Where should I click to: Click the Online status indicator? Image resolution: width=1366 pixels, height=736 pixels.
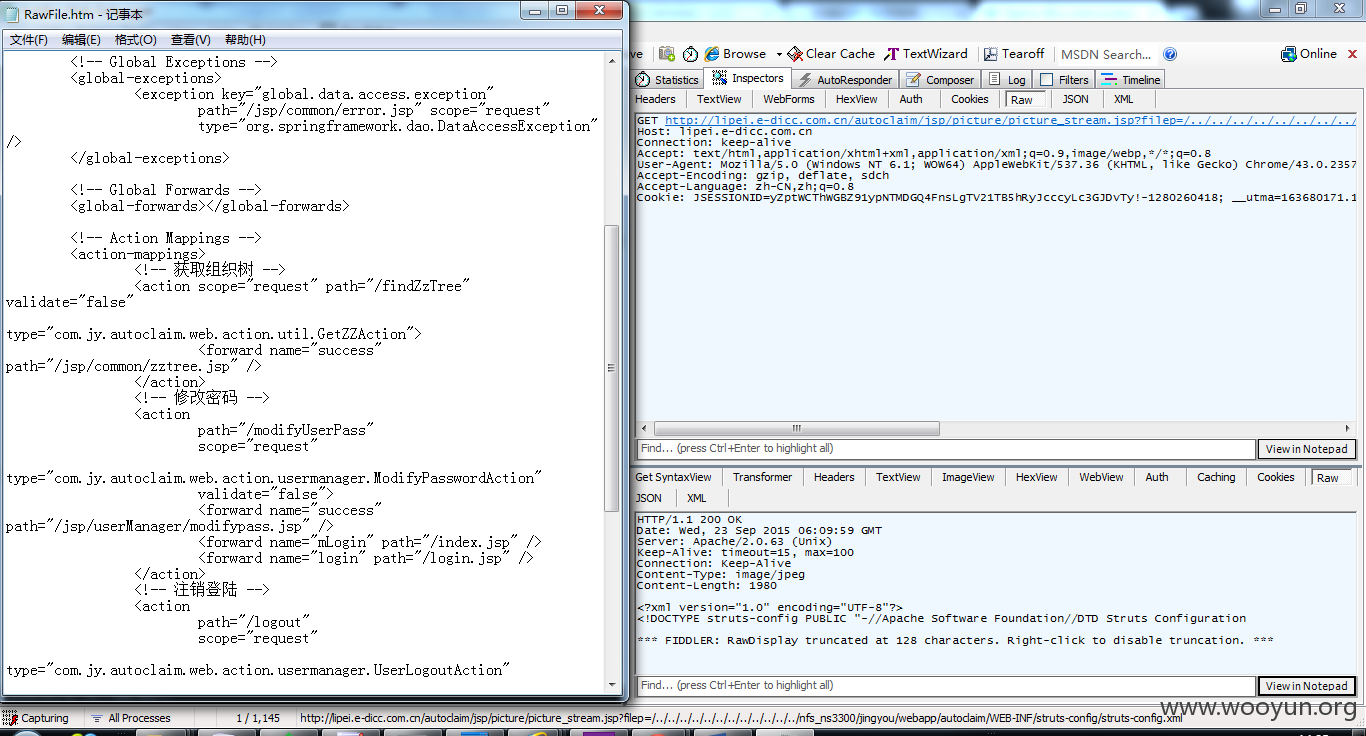coord(1309,54)
